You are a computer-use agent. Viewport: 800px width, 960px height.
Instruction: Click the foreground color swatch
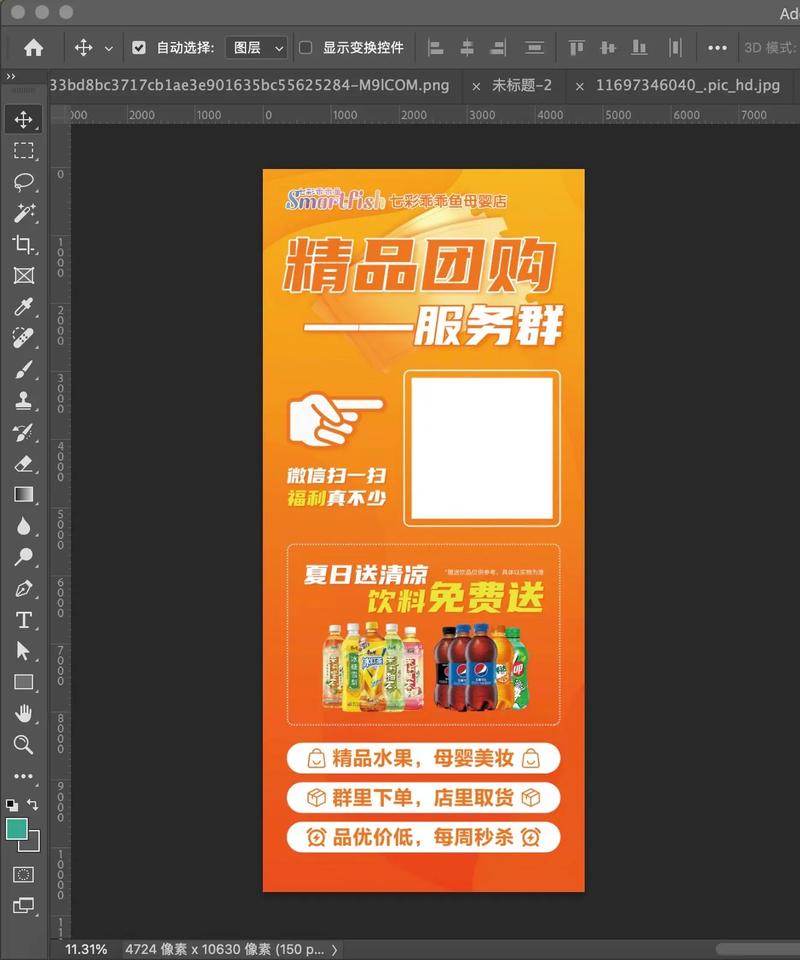tap(16, 830)
